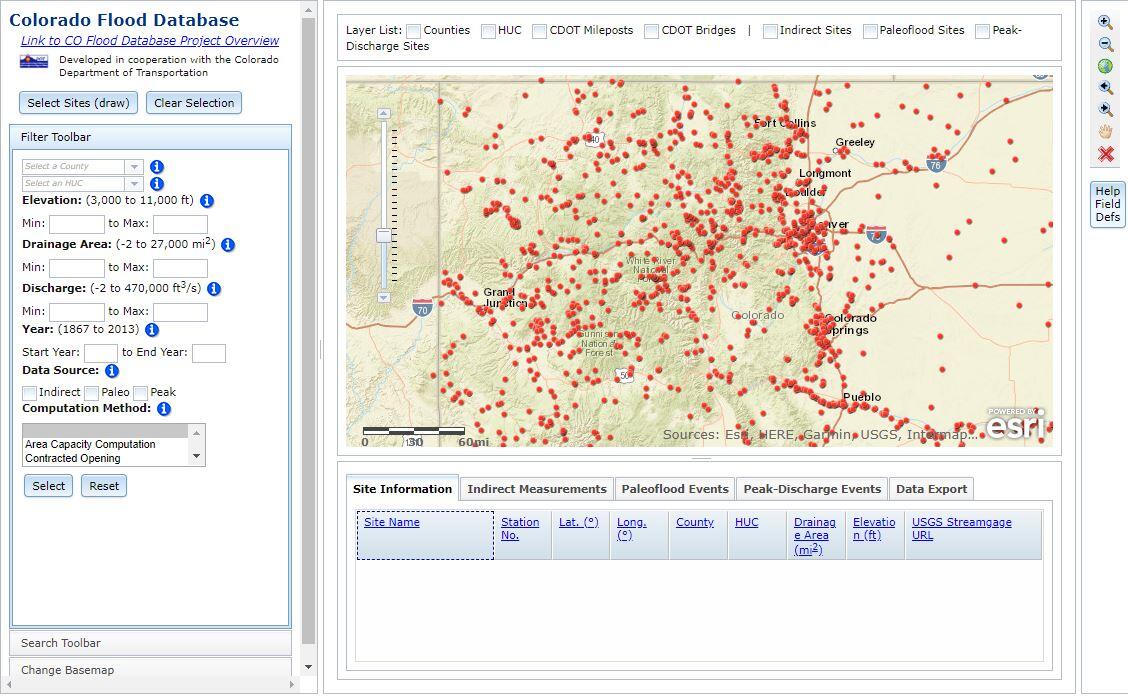Toggle Peak-Discharge Sites layer checkbox

click(982, 31)
